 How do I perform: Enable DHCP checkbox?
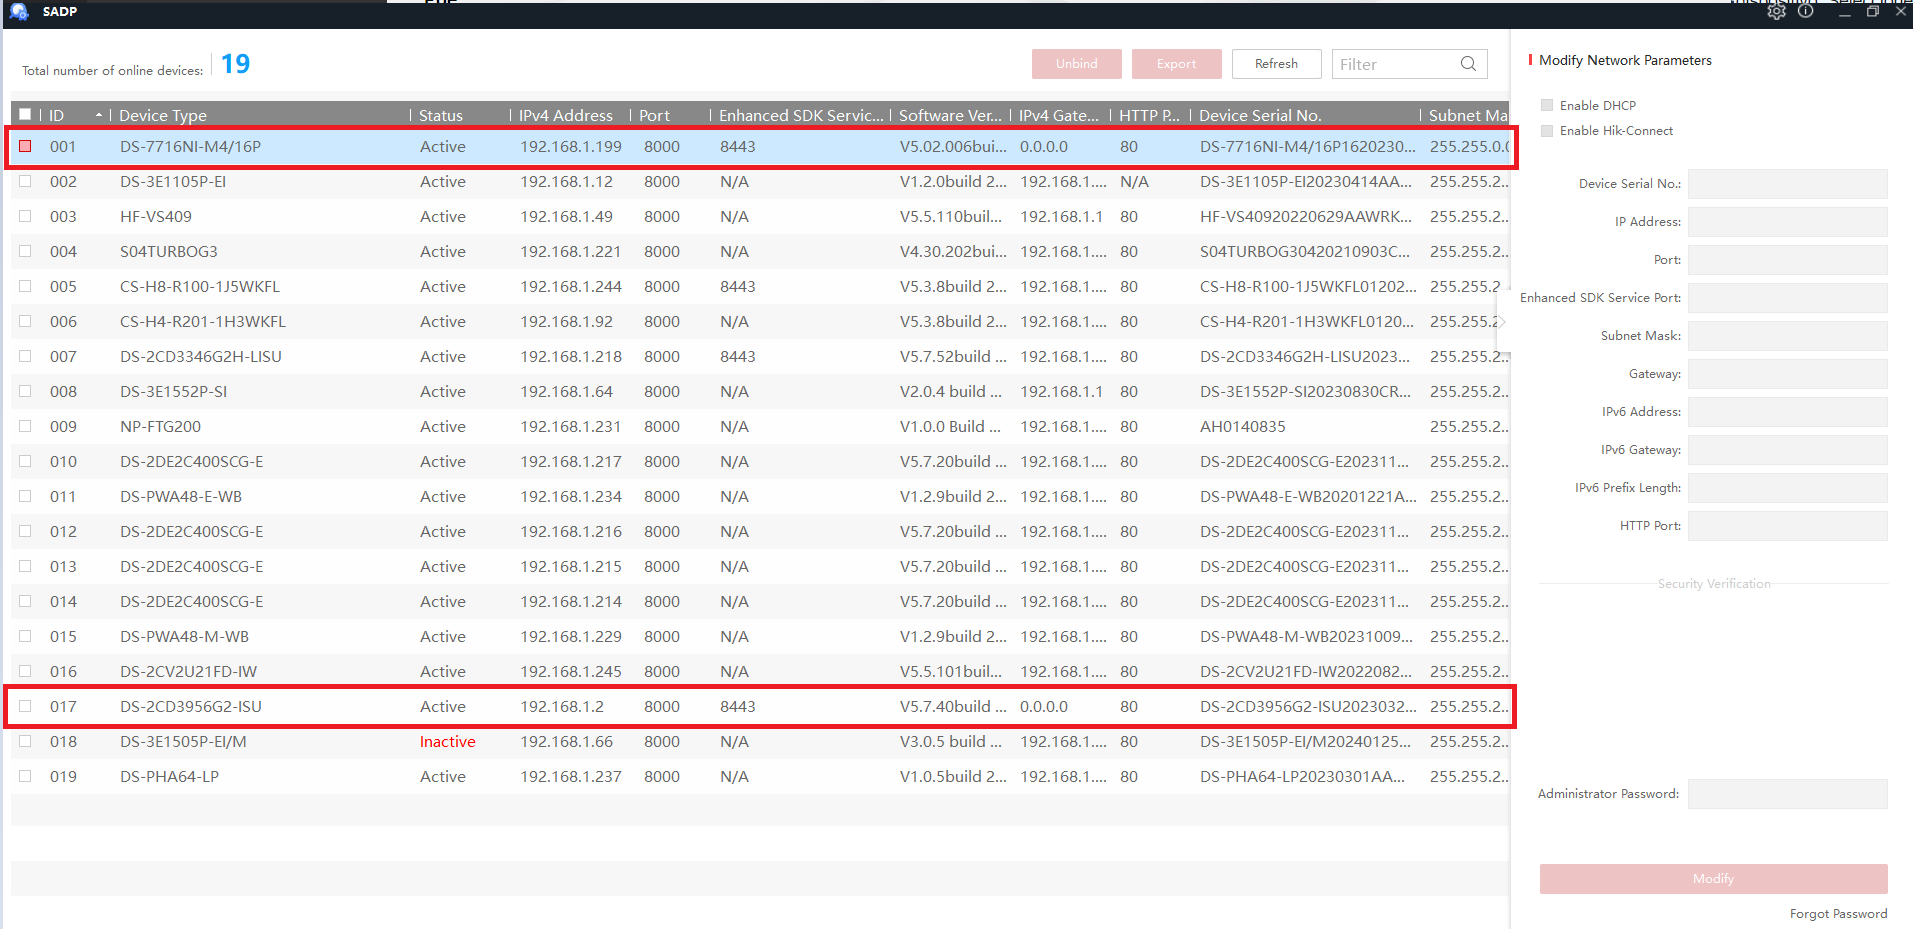point(1547,105)
